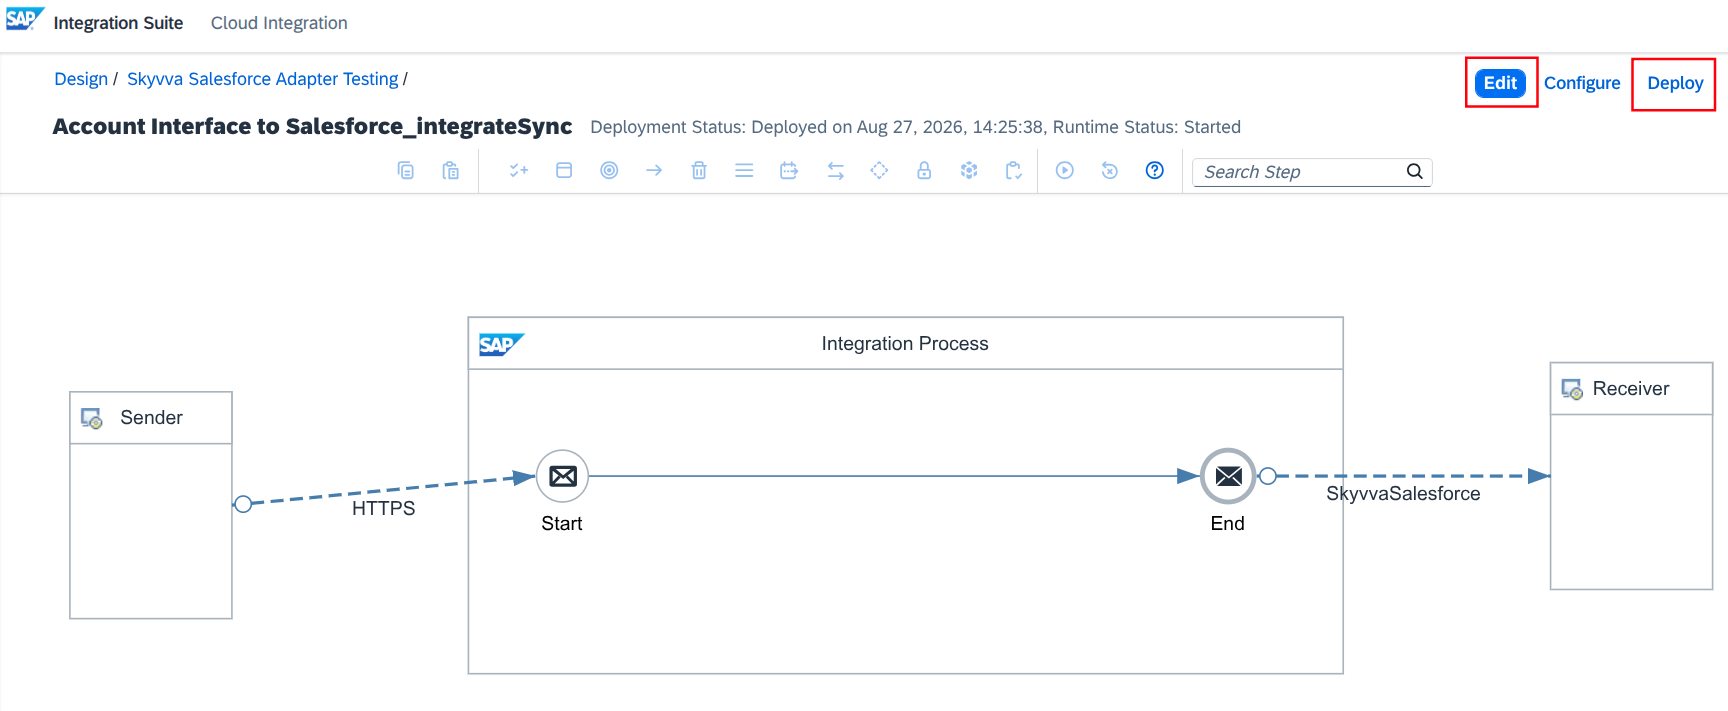This screenshot has height=711, width=1728.
Task: Click the Edit button
Action: click(x=1500, y=83)
